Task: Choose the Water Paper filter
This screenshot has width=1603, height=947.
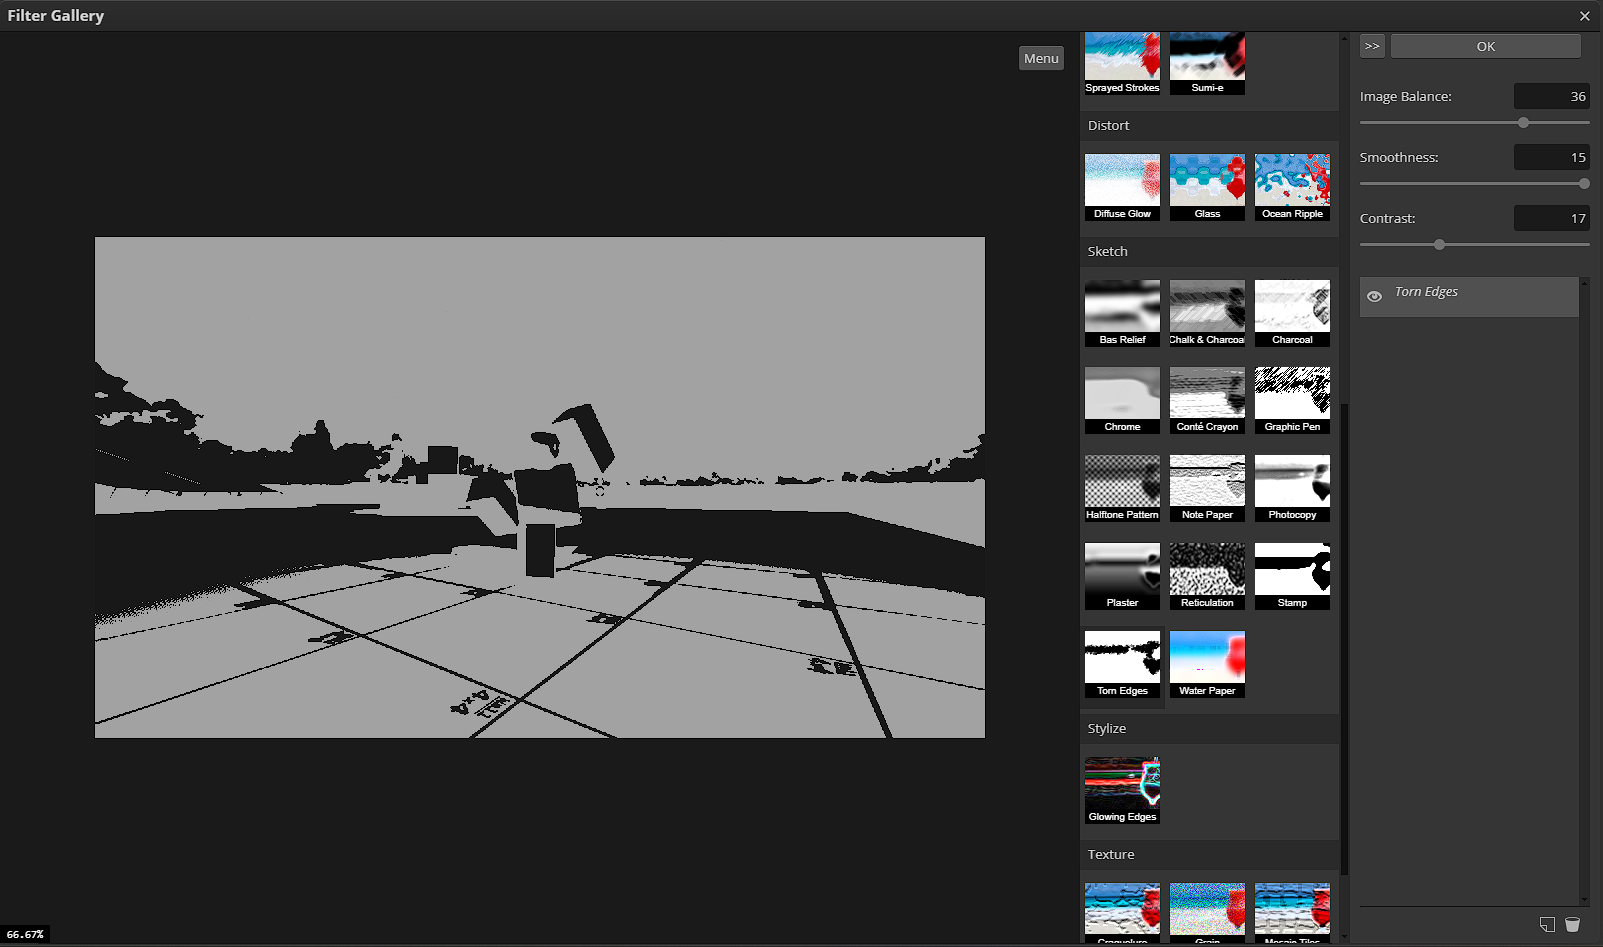Action: 1206,655
